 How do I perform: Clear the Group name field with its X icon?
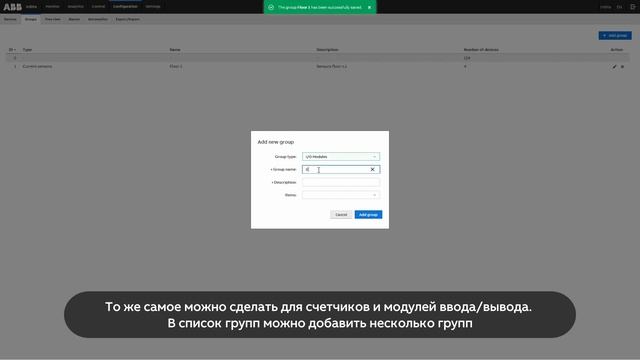pos(372,169)
